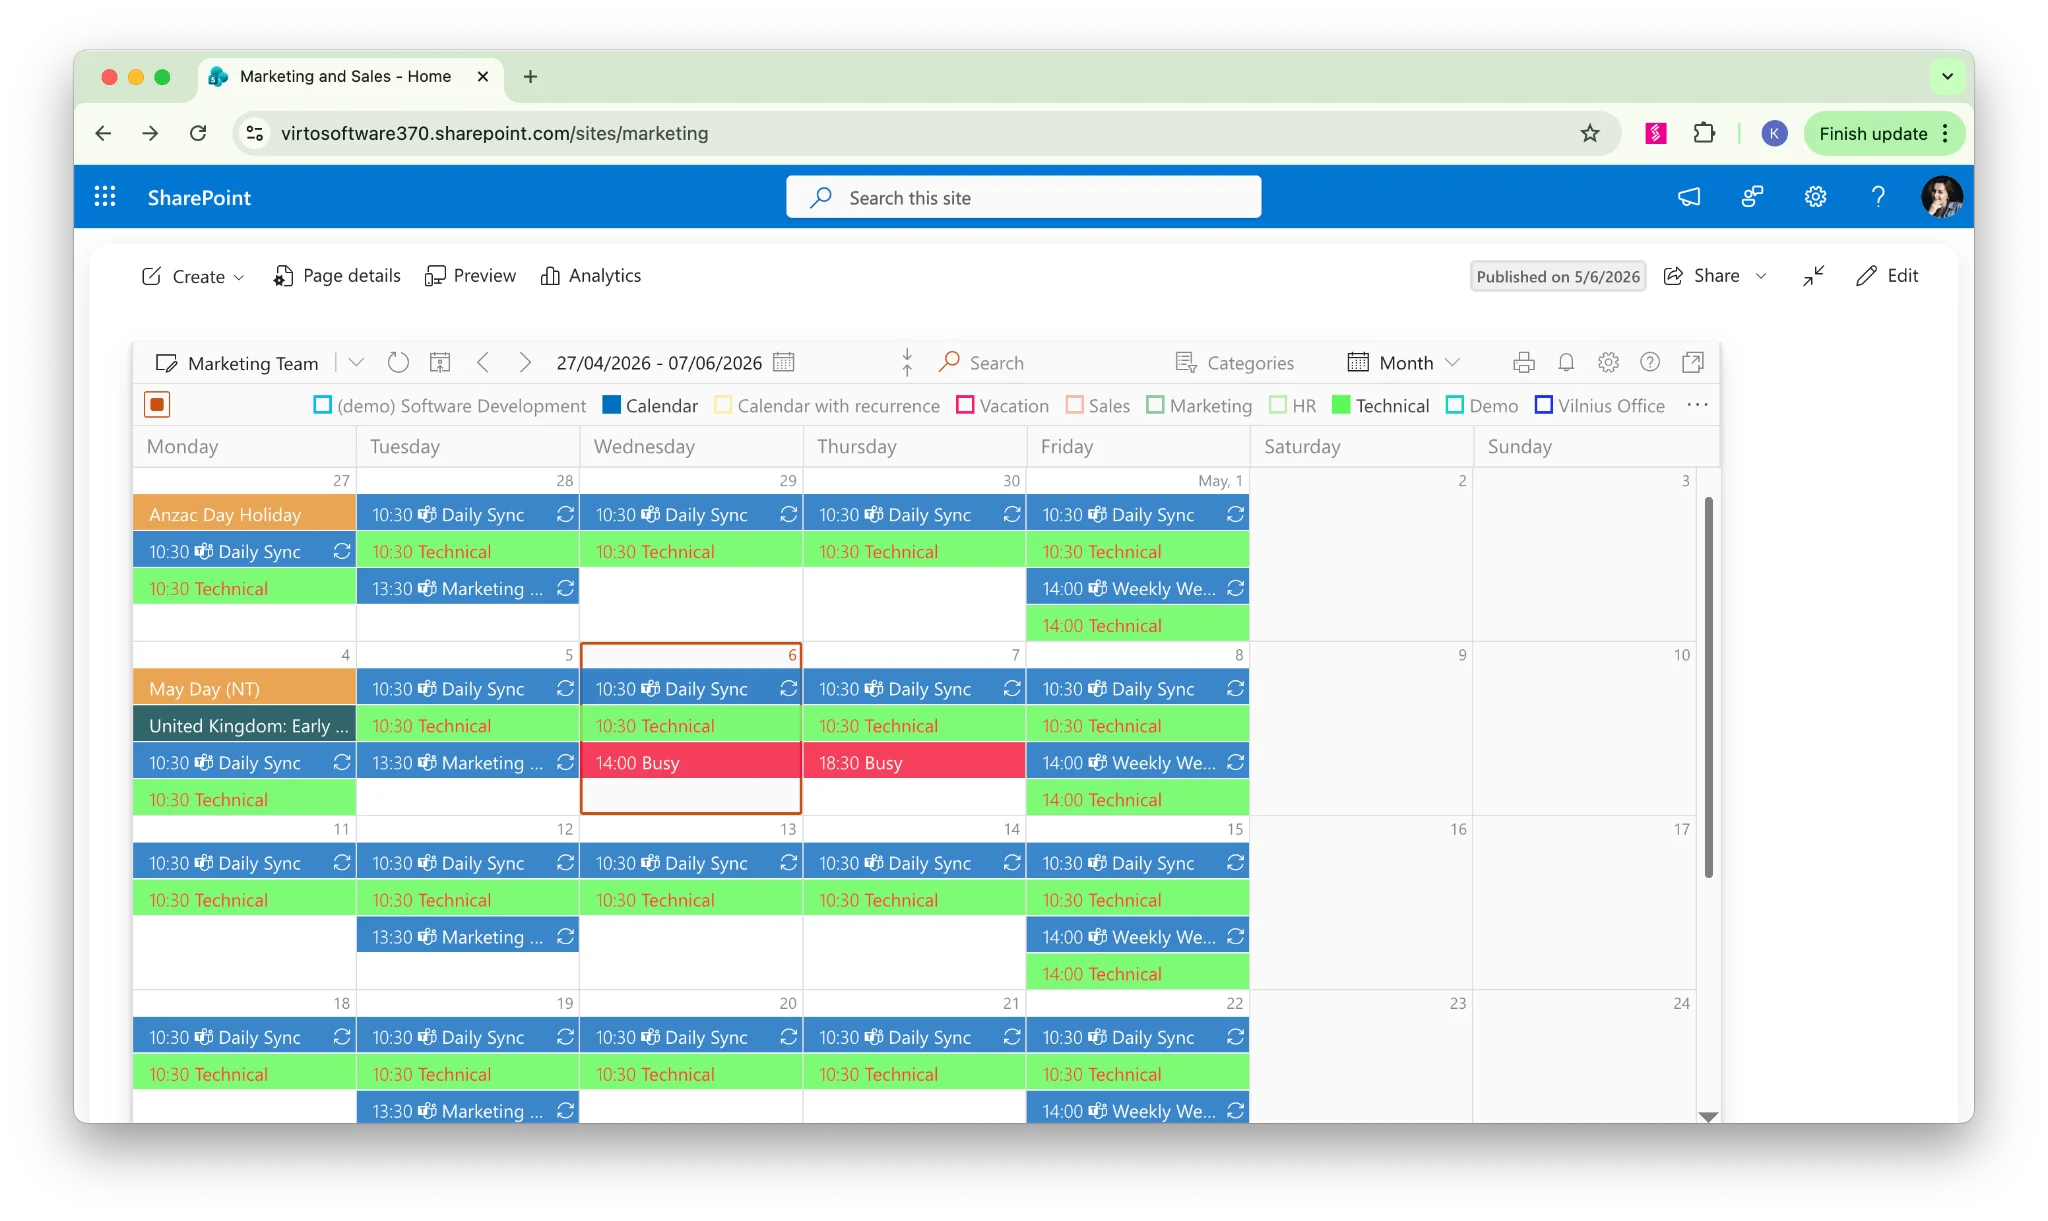Collapse the page with the shrink arrows
The height and width of the screenshot is (1221, 2048).
click(x=1814, y=276)
